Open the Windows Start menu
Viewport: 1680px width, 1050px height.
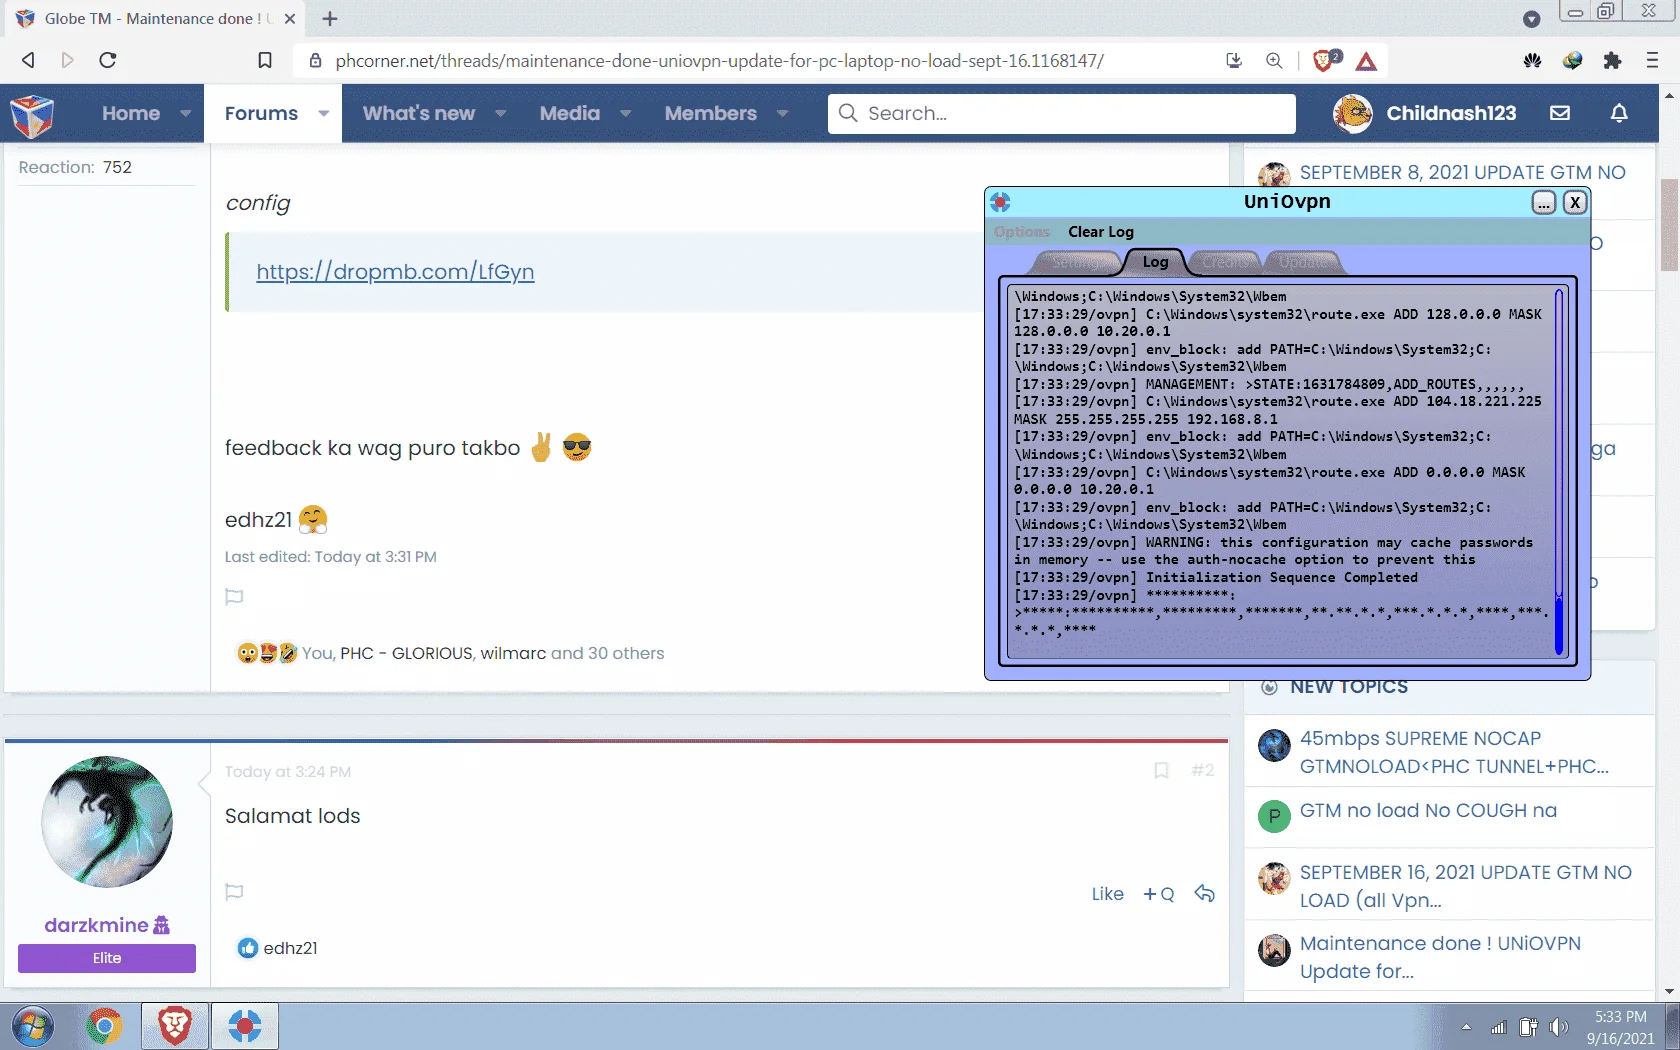click(33, 1027)
